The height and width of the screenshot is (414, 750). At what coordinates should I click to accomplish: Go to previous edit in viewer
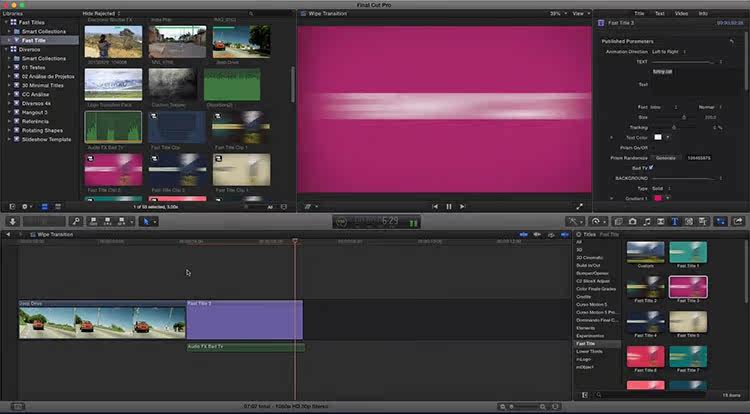(x=435, y=207)
